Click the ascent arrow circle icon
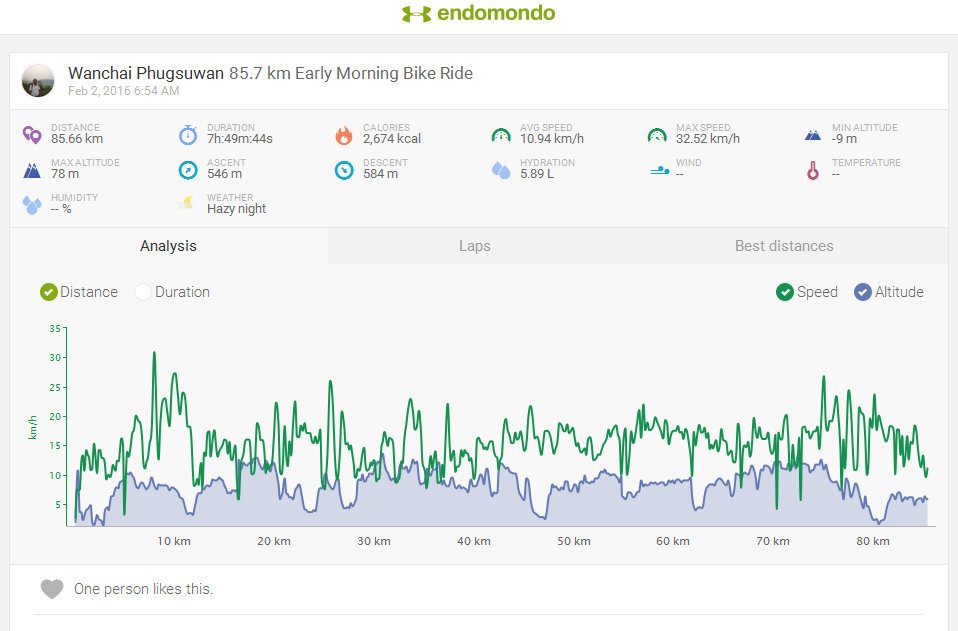 pos(188,170)
